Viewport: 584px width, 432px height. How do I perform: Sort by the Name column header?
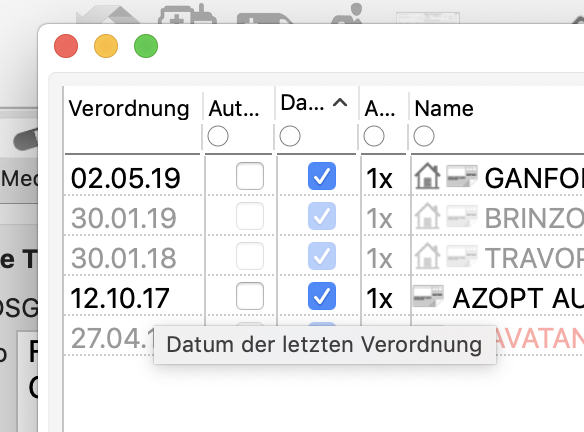pyautogui.click(x=444, y=109)
